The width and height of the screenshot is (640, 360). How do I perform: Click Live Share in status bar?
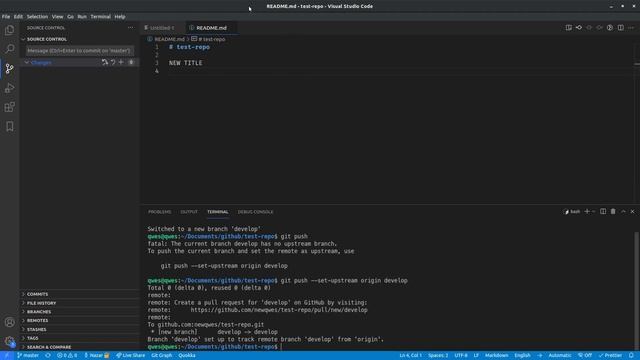pyautogui.click(x=131, y=356)
